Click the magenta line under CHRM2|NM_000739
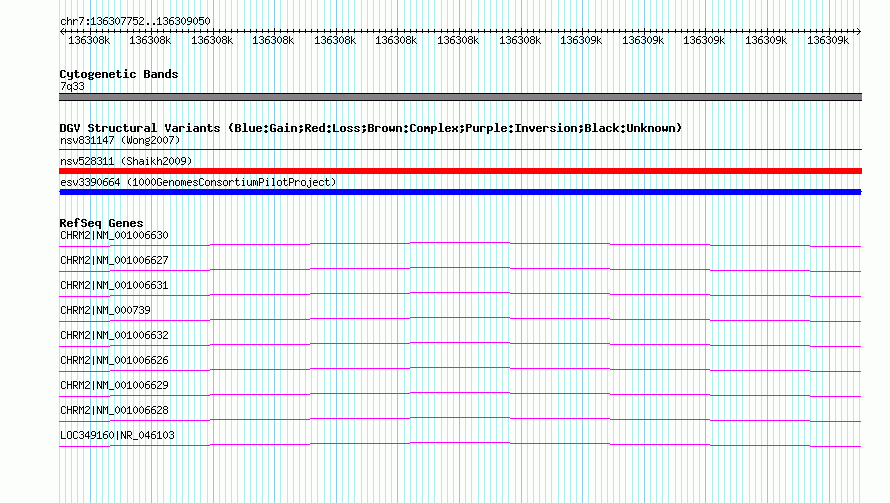Image resolution: width=890 pixels, height=503 pixels. pos(460,319)
